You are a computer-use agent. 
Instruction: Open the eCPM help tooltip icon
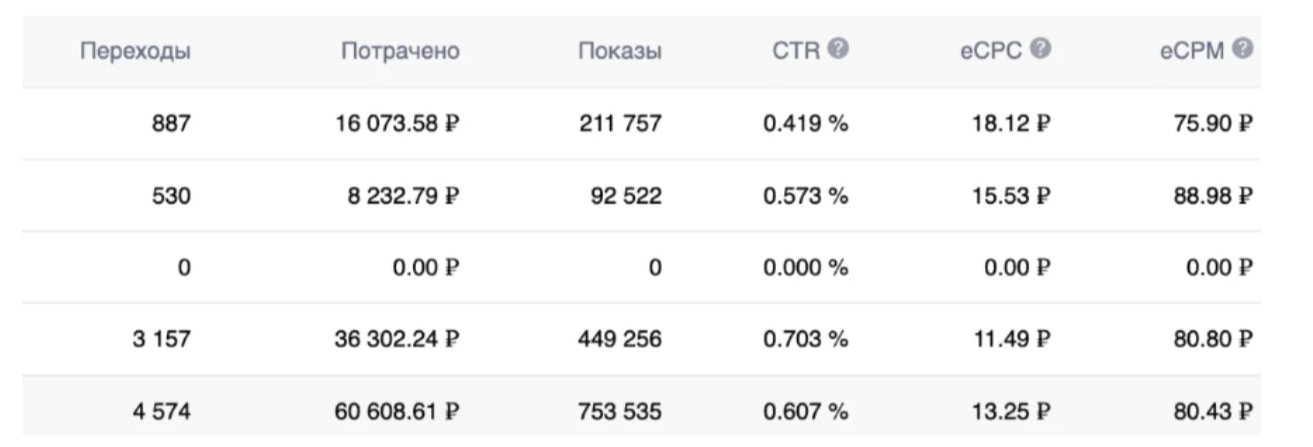1243,48
